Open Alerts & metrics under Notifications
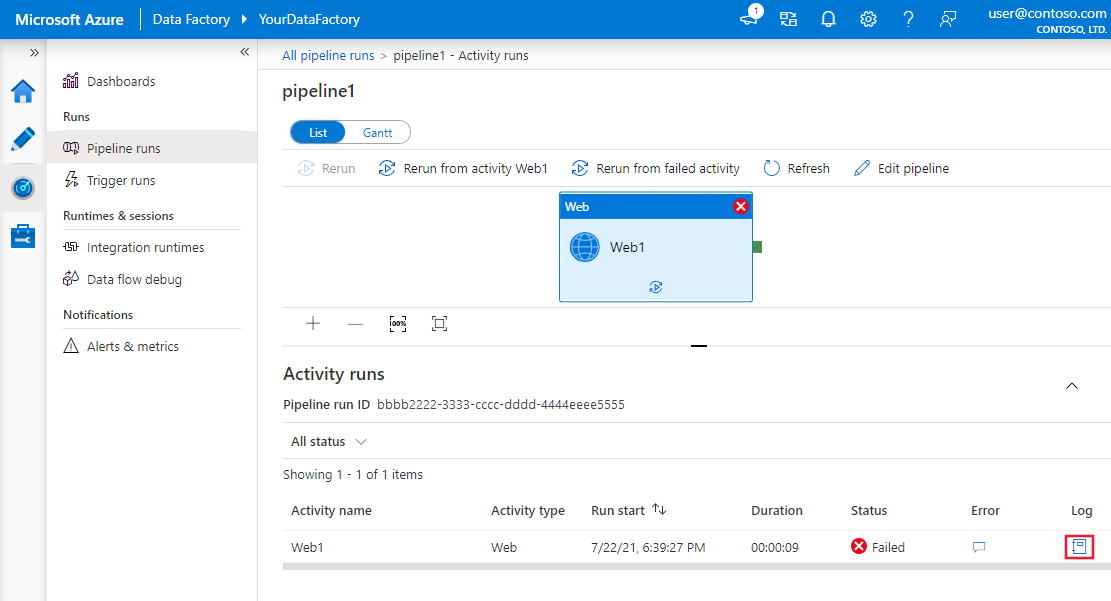This screenshot has height=601, width=1111. 130,346
